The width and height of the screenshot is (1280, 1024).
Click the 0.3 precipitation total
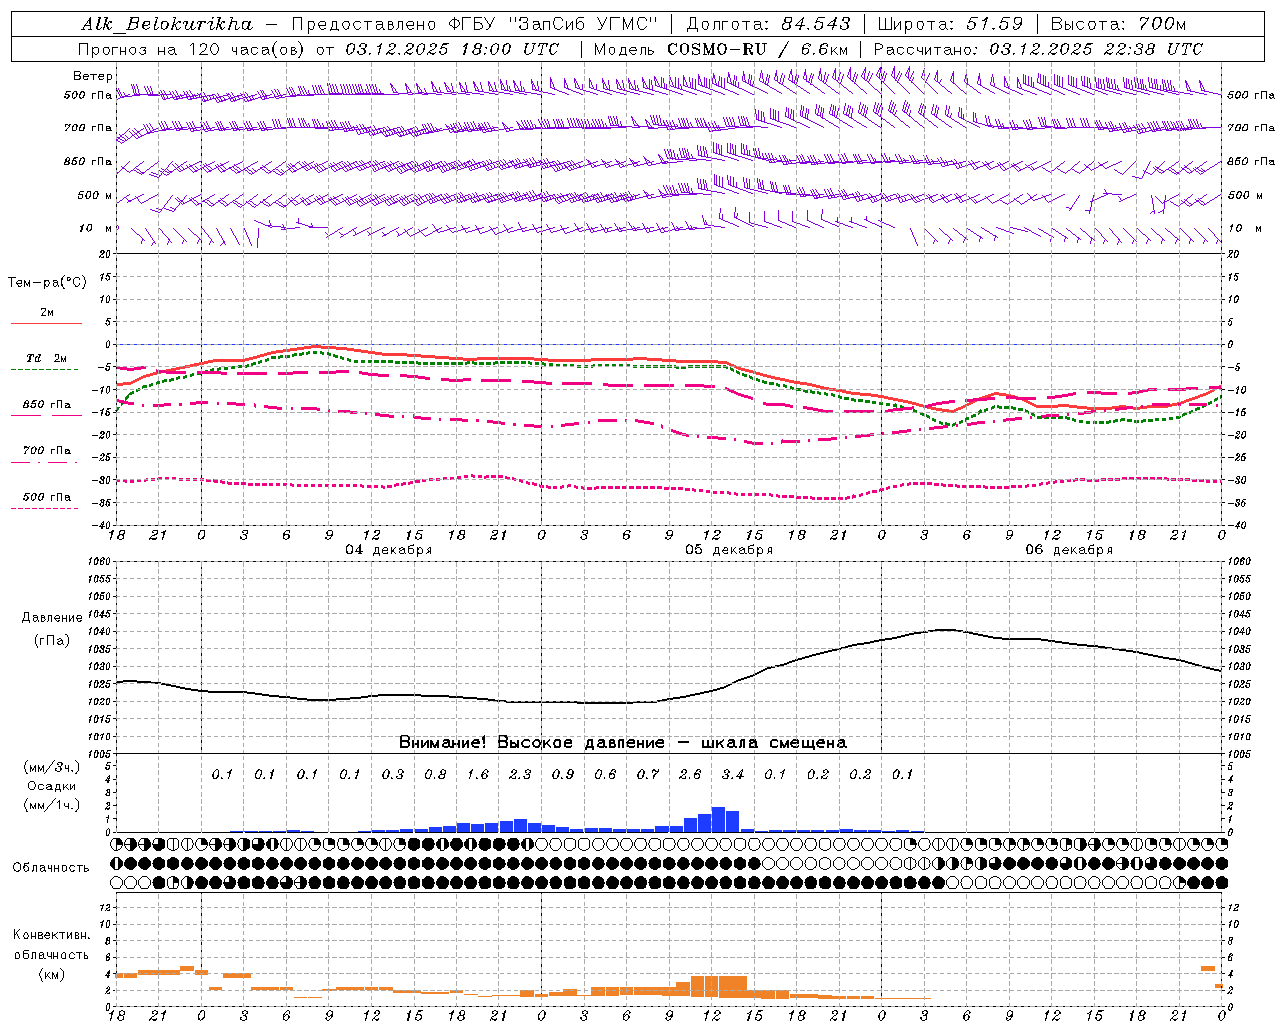pyautogui.click(x=393, y=775)
